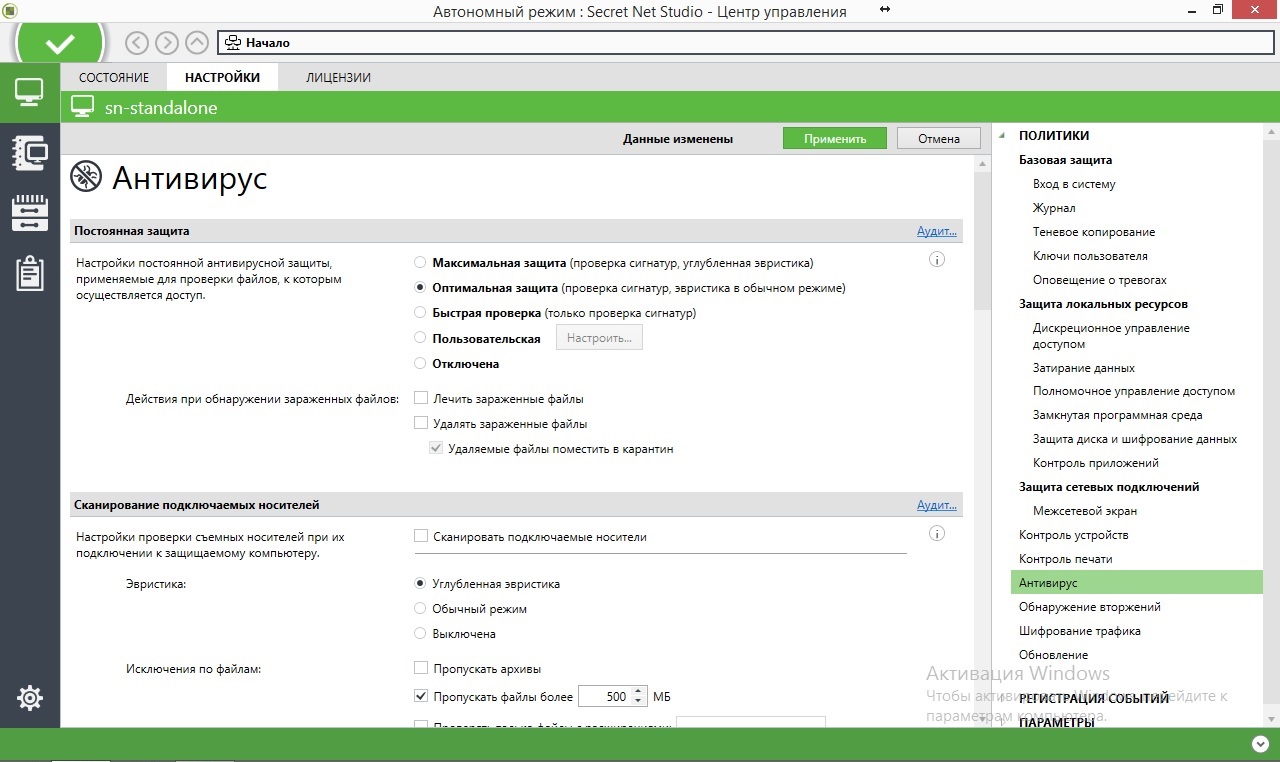Select Полномочное управление доступом

click(x=1134, y=391)
